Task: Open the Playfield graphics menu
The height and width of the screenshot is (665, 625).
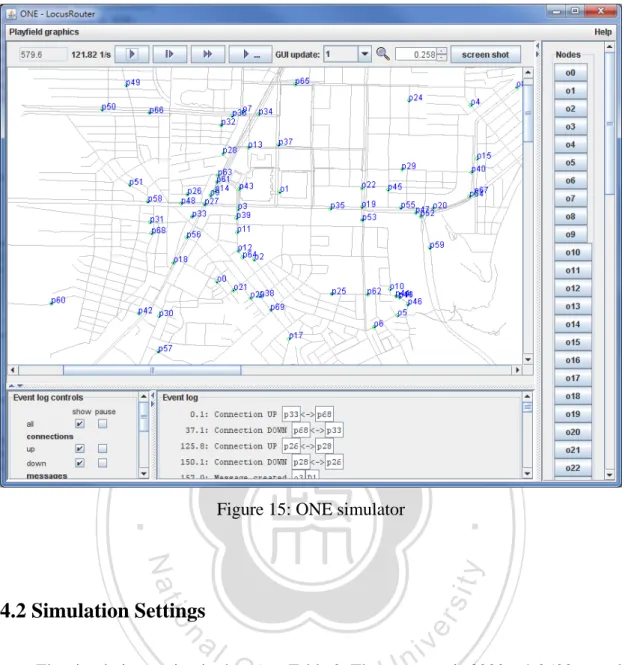Action: pos(44,32)
